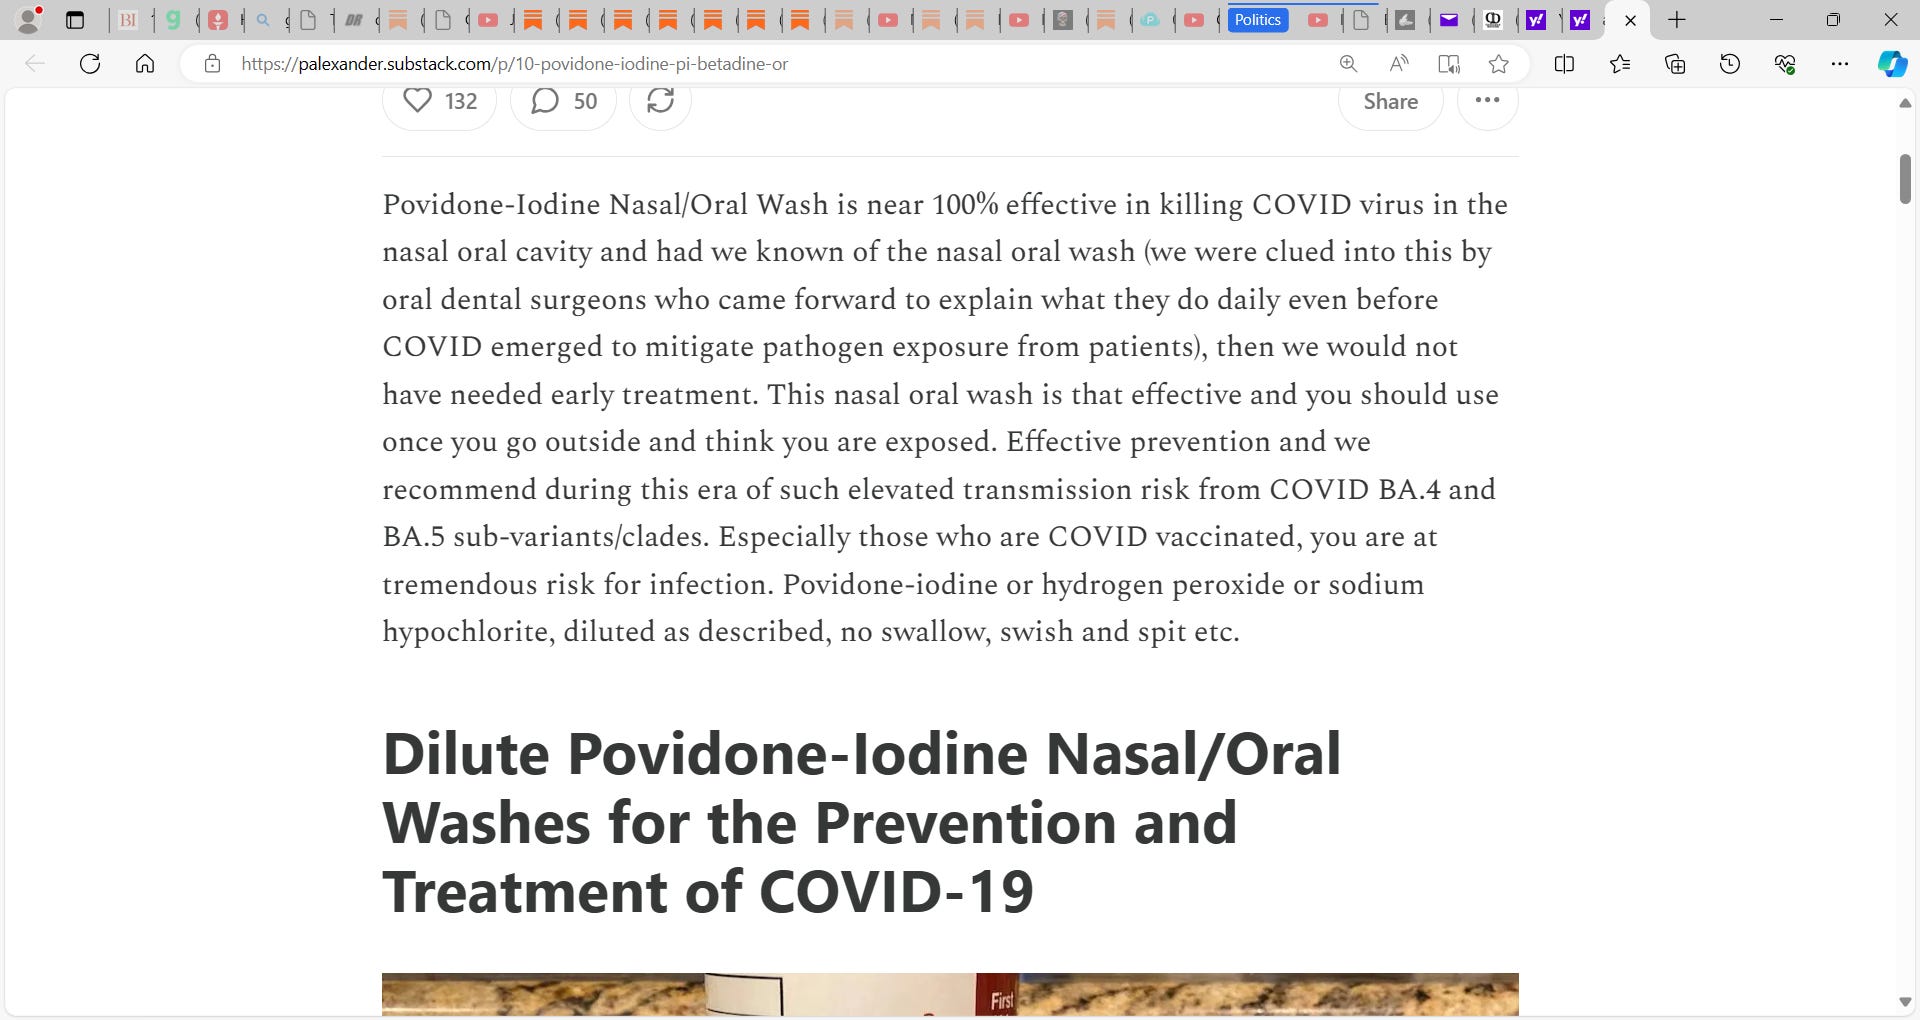1920x1020 pixels.
Task: Click the phrase "Especially those who are COVID vaccinated"
Action: coord(1010,537)
